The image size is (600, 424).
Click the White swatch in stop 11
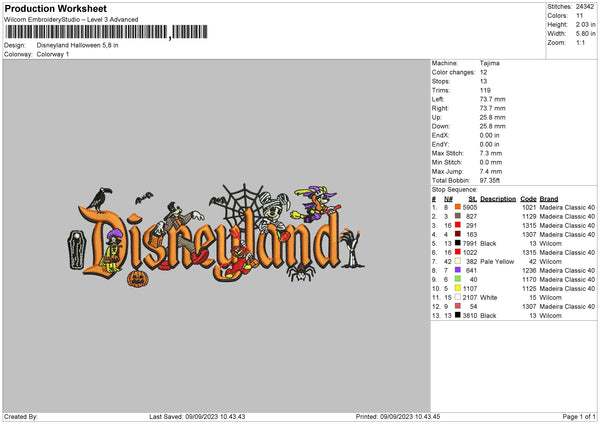coord(458,297)
